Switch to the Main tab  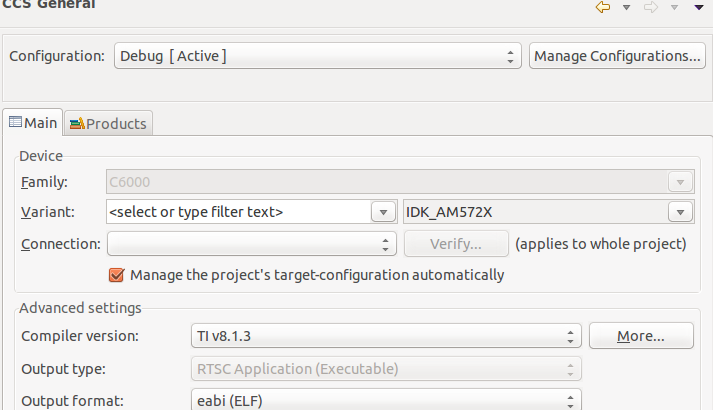[33, 122]
